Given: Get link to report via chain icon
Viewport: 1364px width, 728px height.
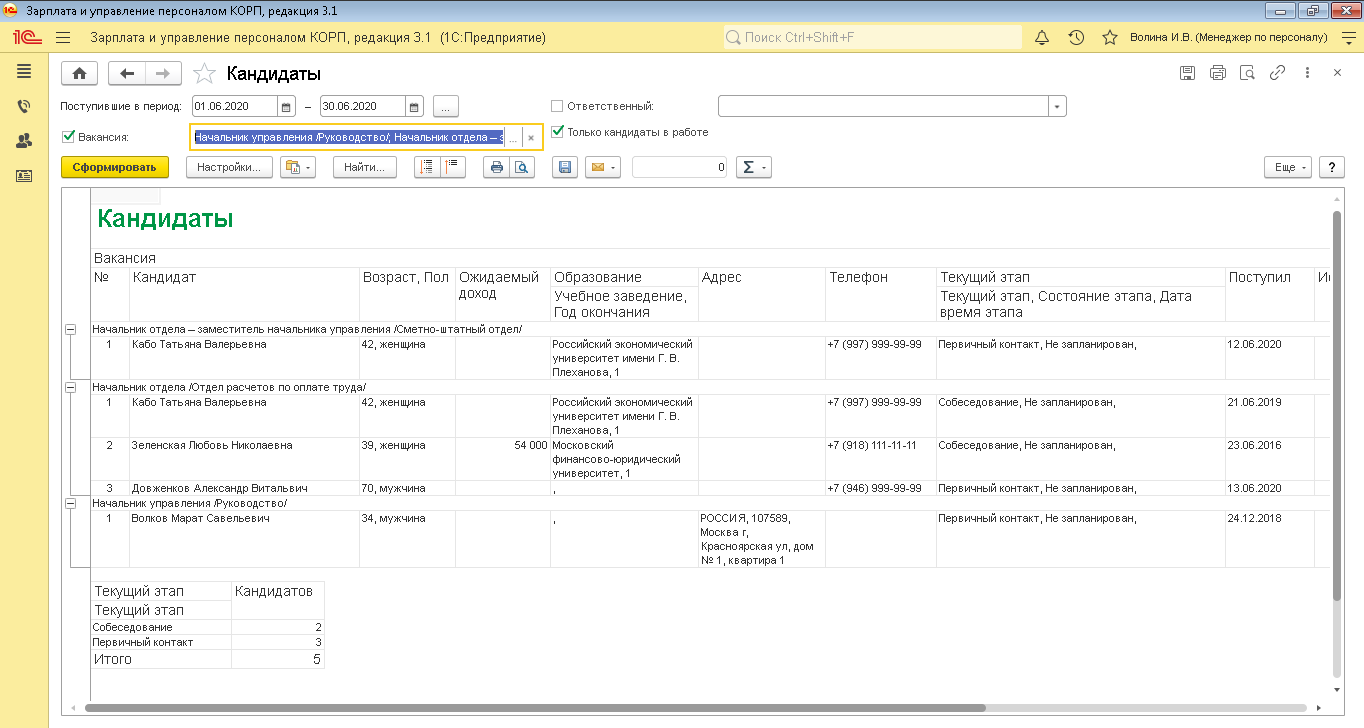Looking at the screenshot, I should 1277,73.
